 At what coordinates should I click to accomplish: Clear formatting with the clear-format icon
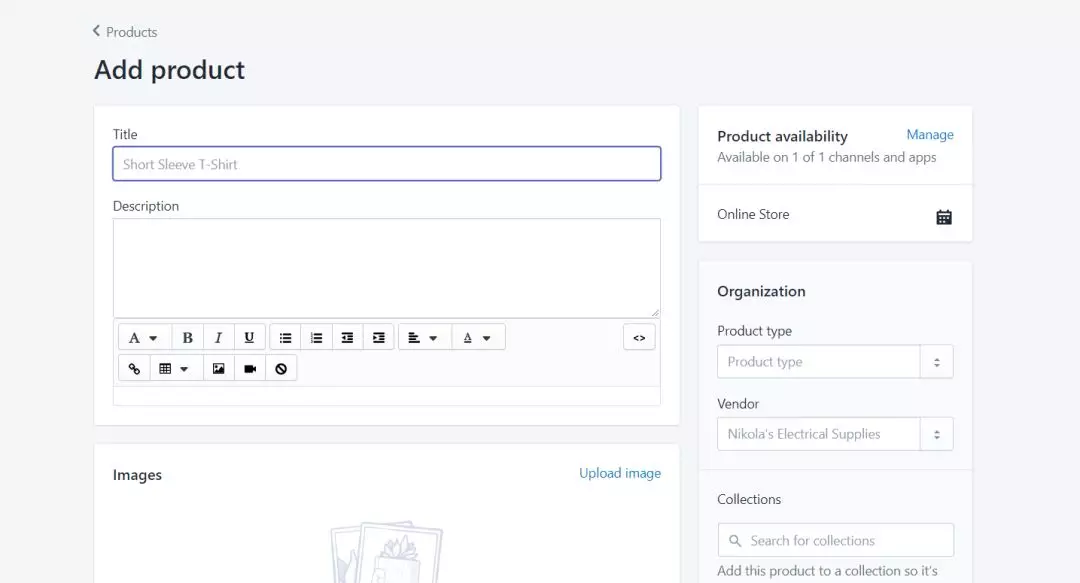click(281, 367)
